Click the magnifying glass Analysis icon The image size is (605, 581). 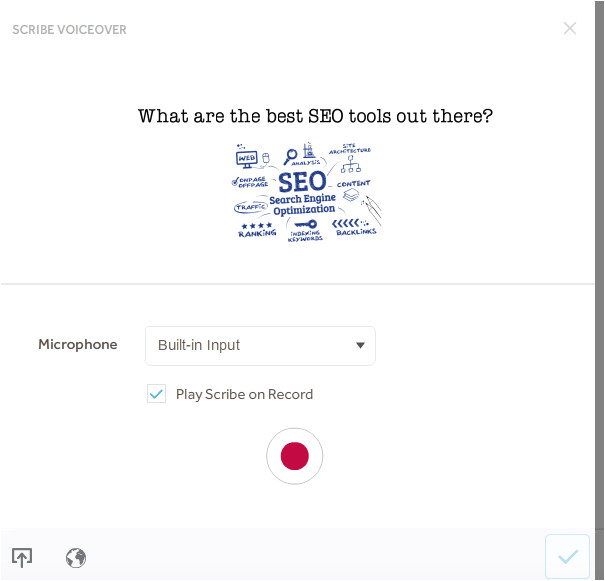tap(291, 156)
